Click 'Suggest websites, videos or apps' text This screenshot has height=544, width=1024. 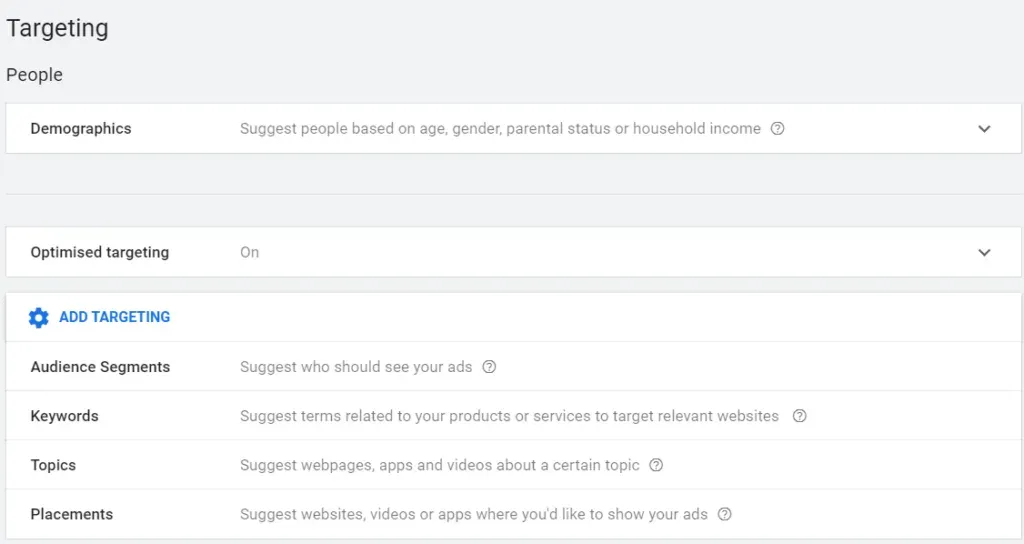point(474,514)
